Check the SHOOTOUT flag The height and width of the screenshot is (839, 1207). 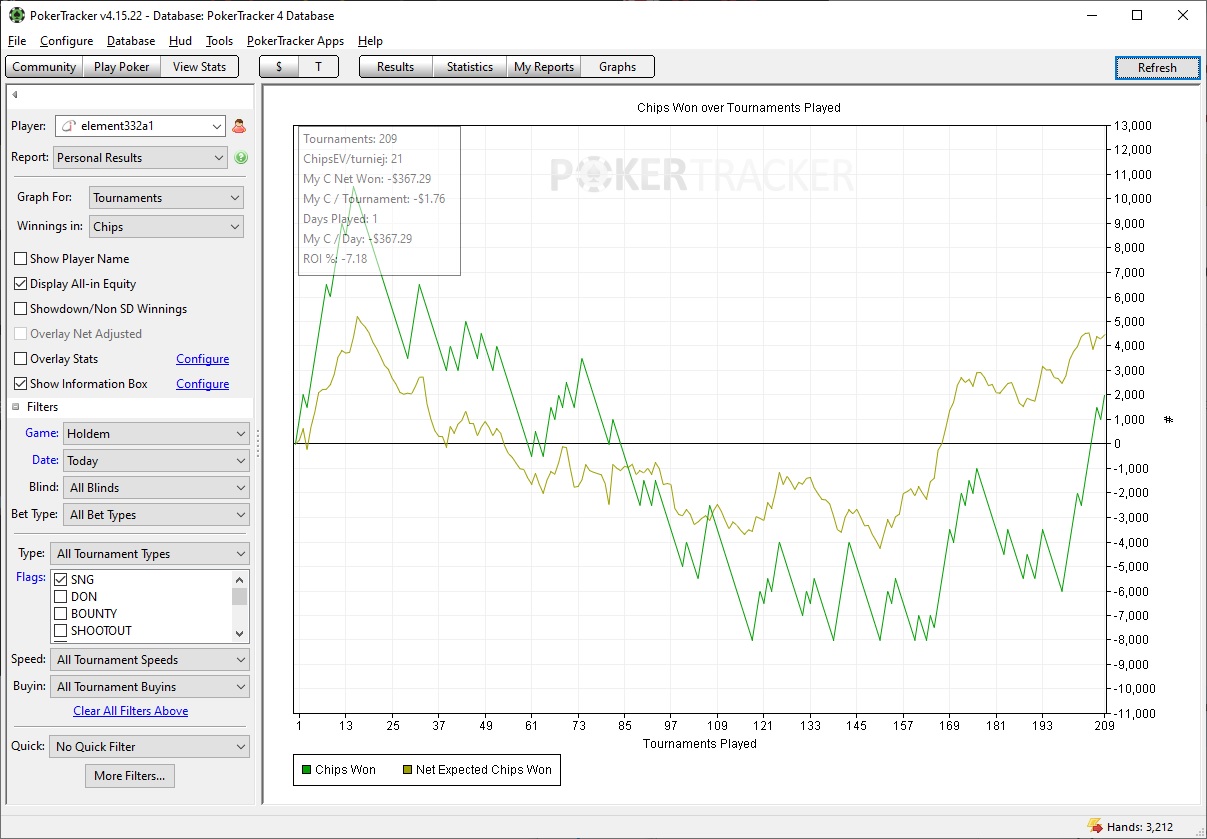[61, 631]
